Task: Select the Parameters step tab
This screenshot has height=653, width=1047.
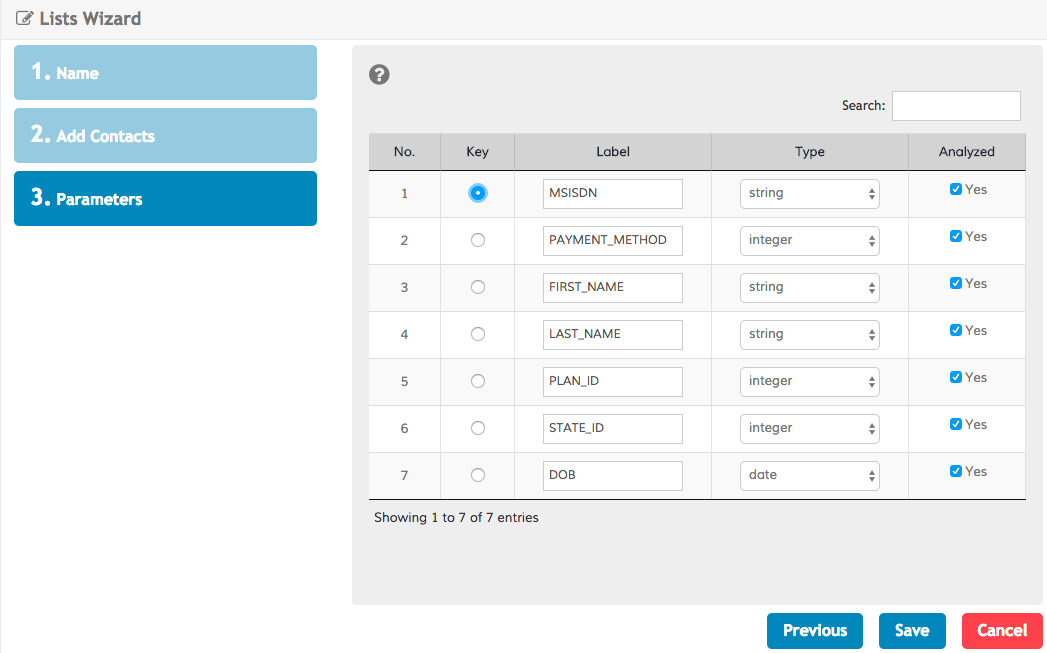Action: click(x=165, y=199)
